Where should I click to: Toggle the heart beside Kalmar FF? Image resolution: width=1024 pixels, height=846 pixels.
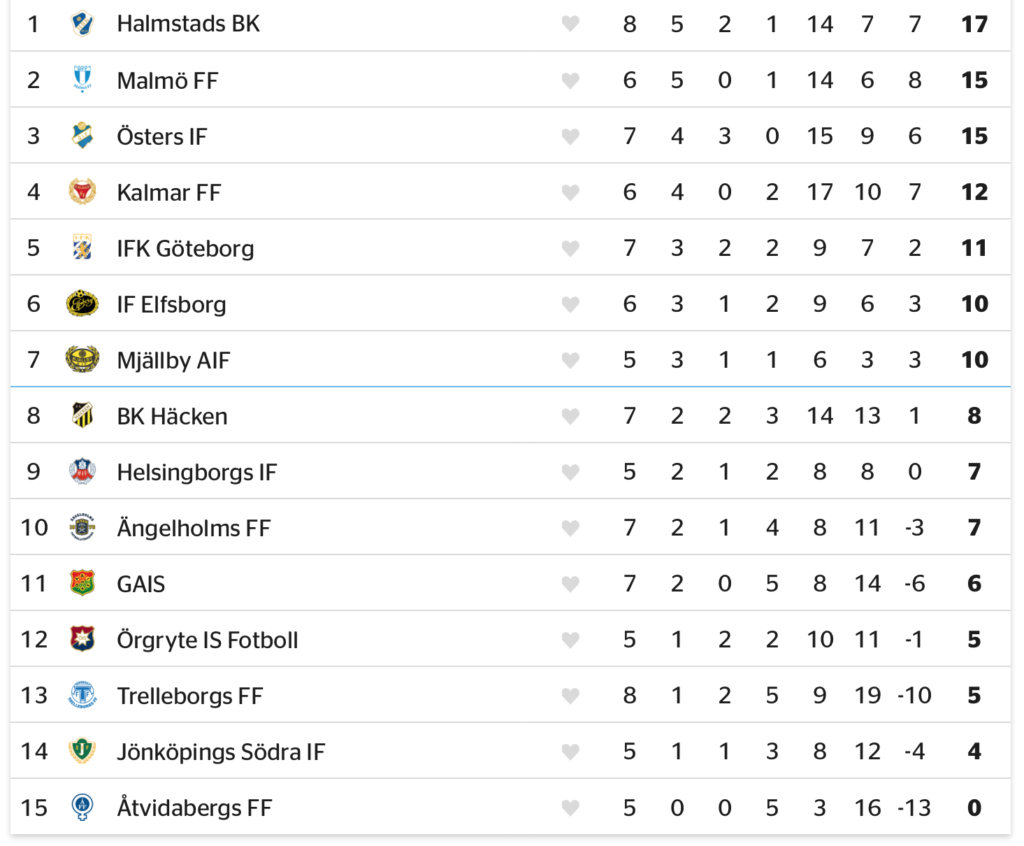[x=570, y=193]
